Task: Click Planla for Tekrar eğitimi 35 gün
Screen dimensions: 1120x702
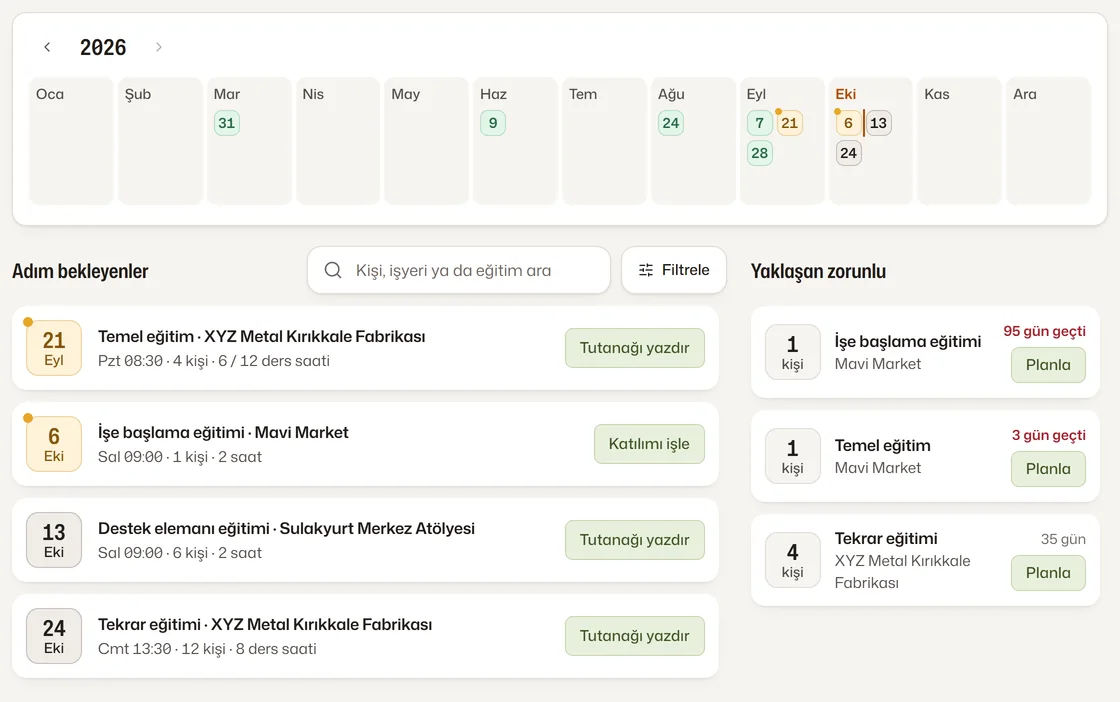Action: coord(1048,573)
